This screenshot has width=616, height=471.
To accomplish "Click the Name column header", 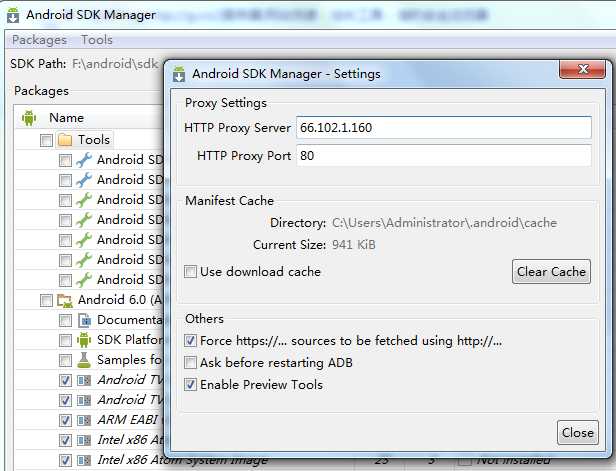I will [66, 118].
